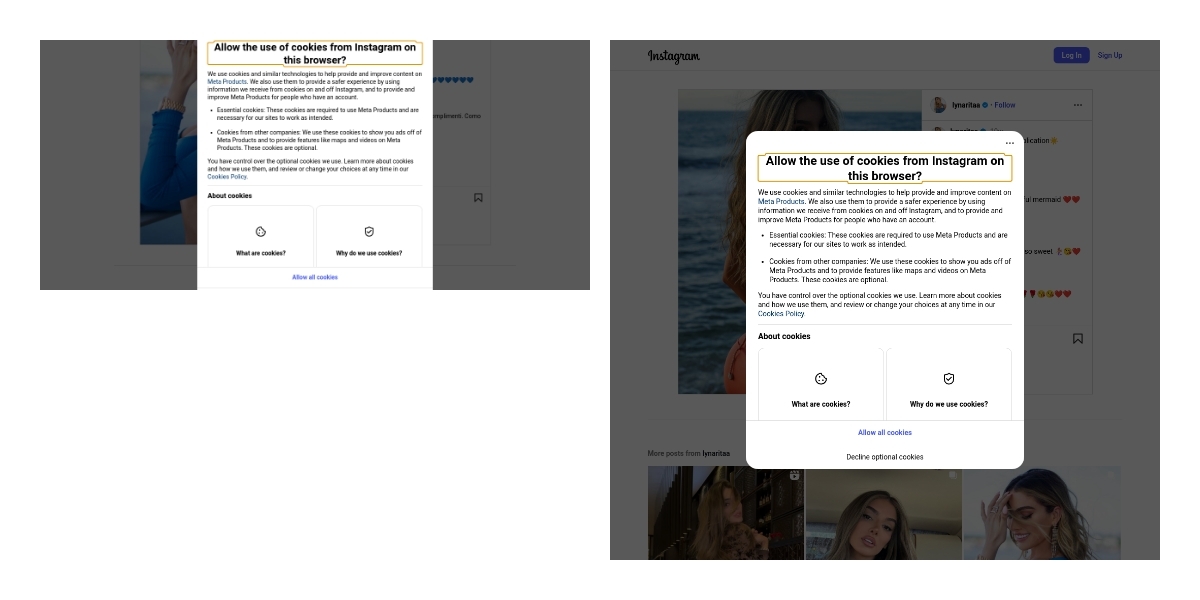Open post options dots beside lynaritaa Follow

tap(1077, 105)
